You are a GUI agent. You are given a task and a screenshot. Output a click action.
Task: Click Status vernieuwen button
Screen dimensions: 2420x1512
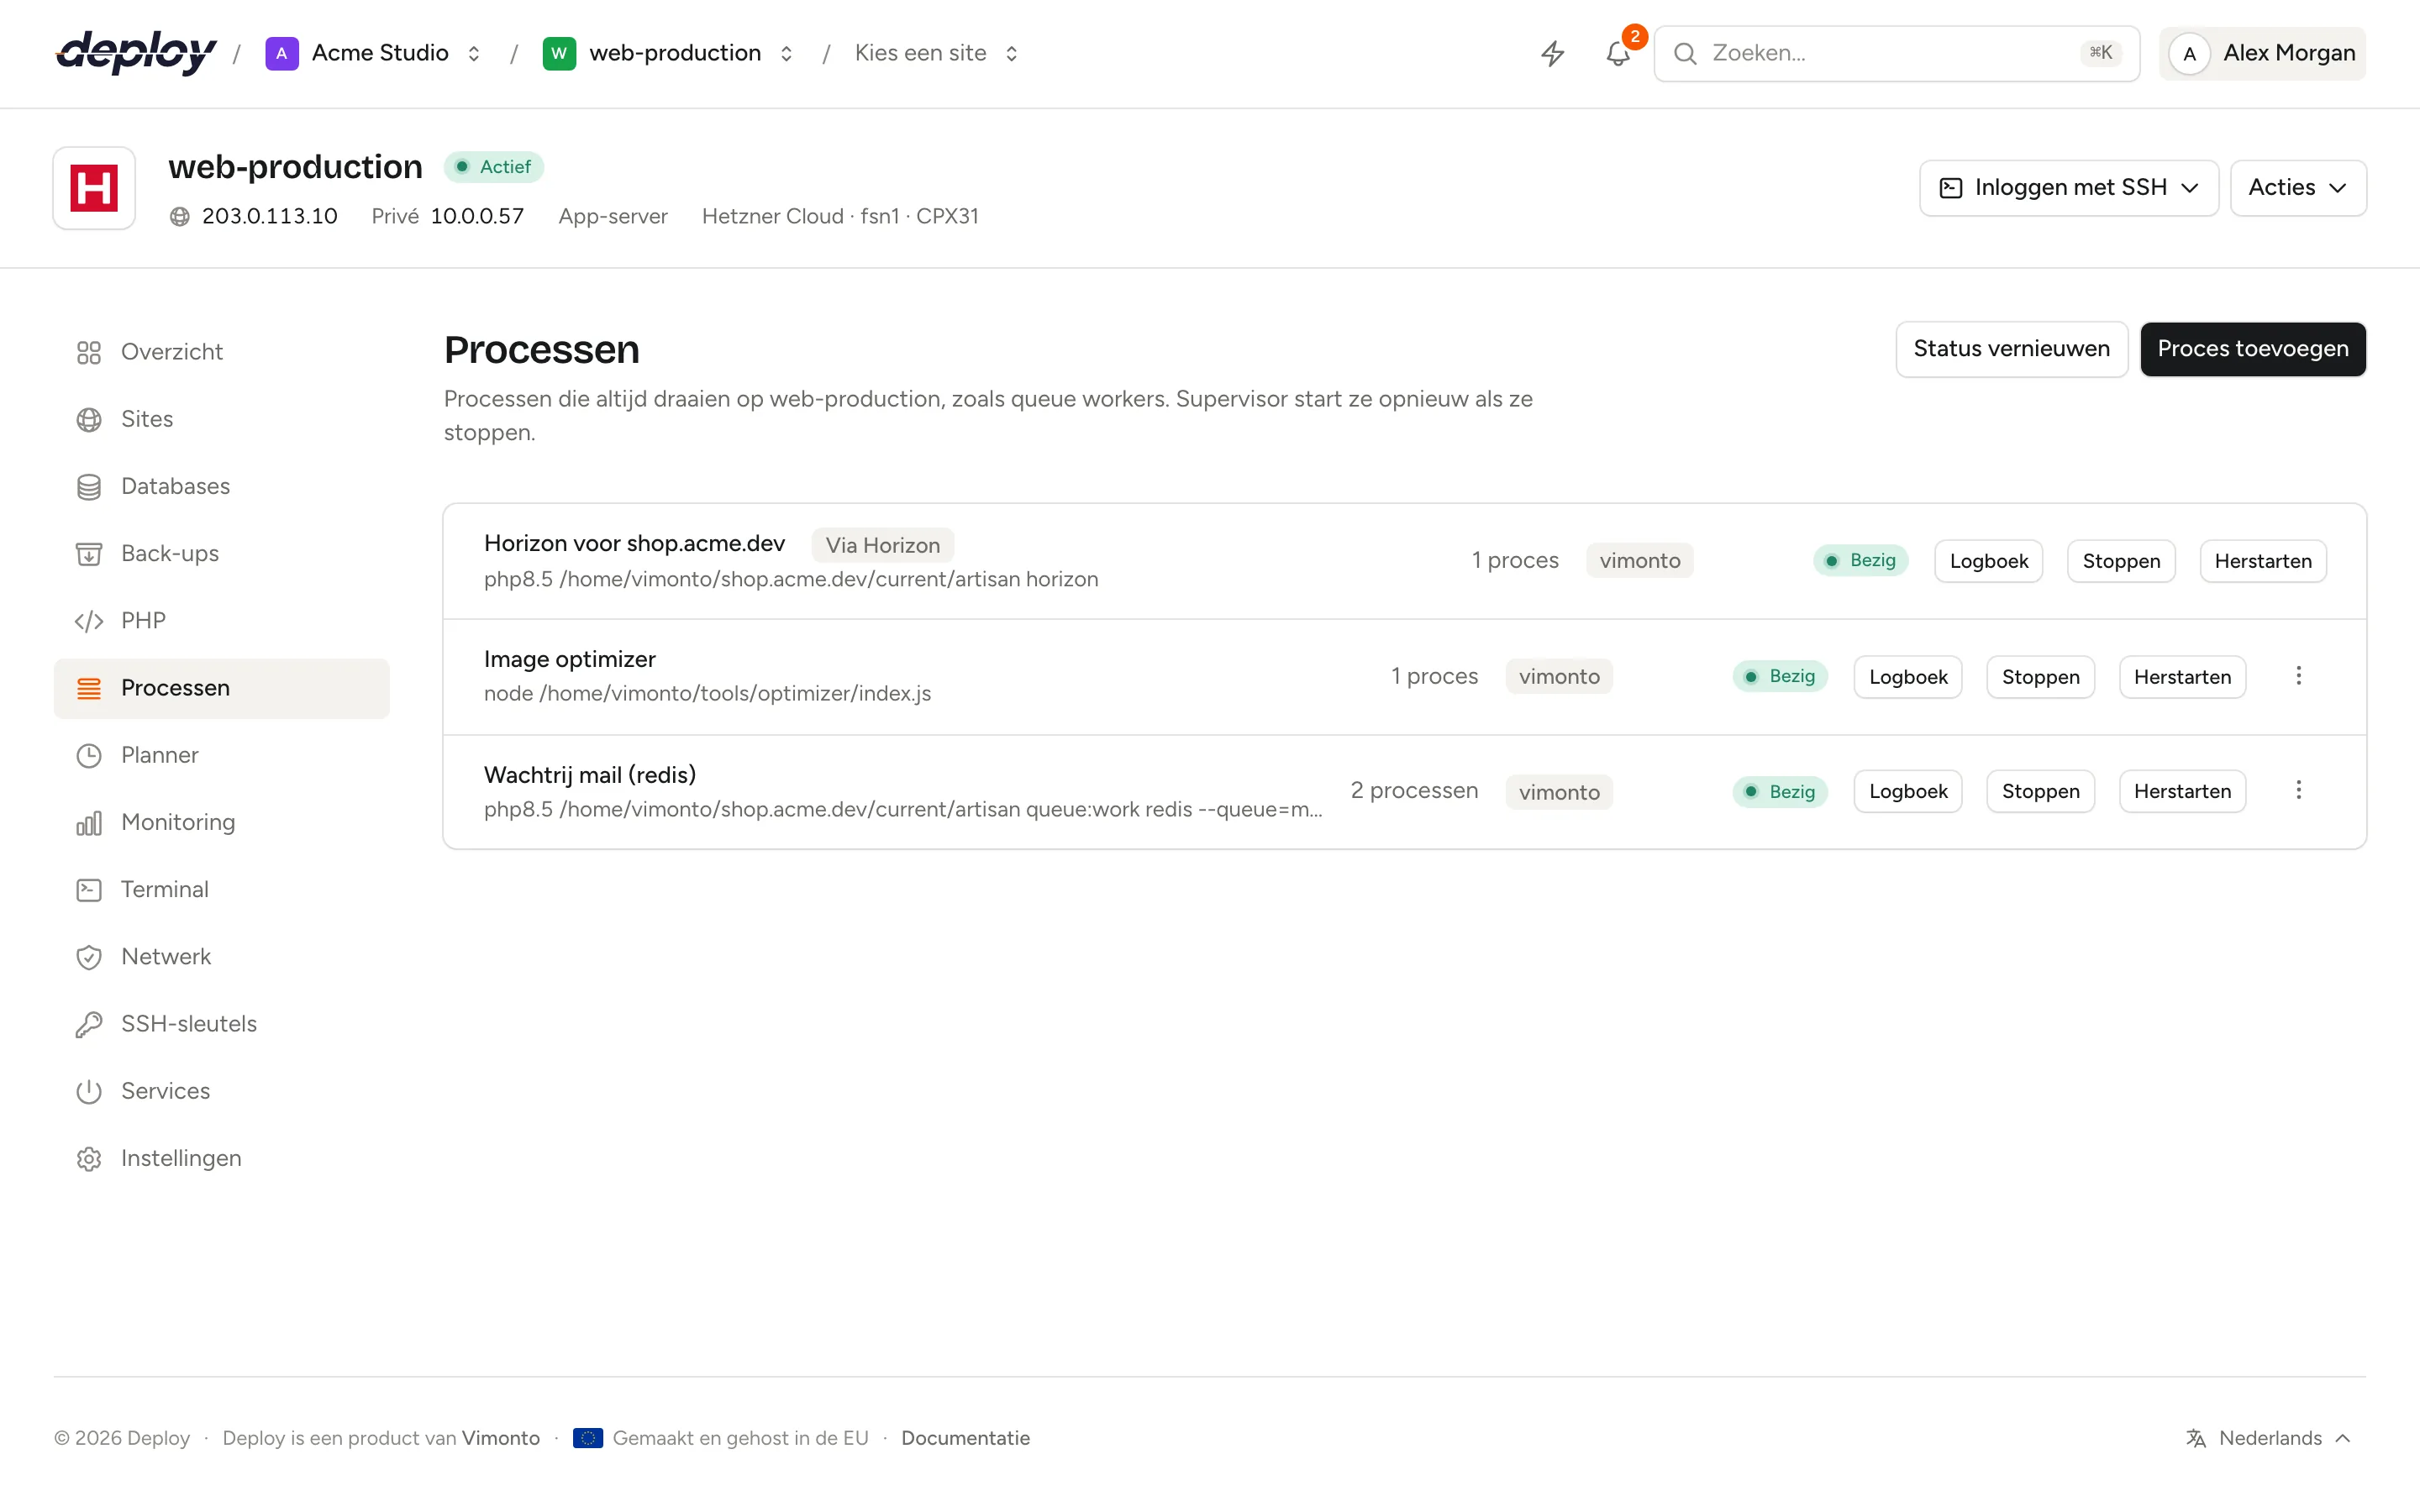pyautogui.click(x=2011, y=349)
